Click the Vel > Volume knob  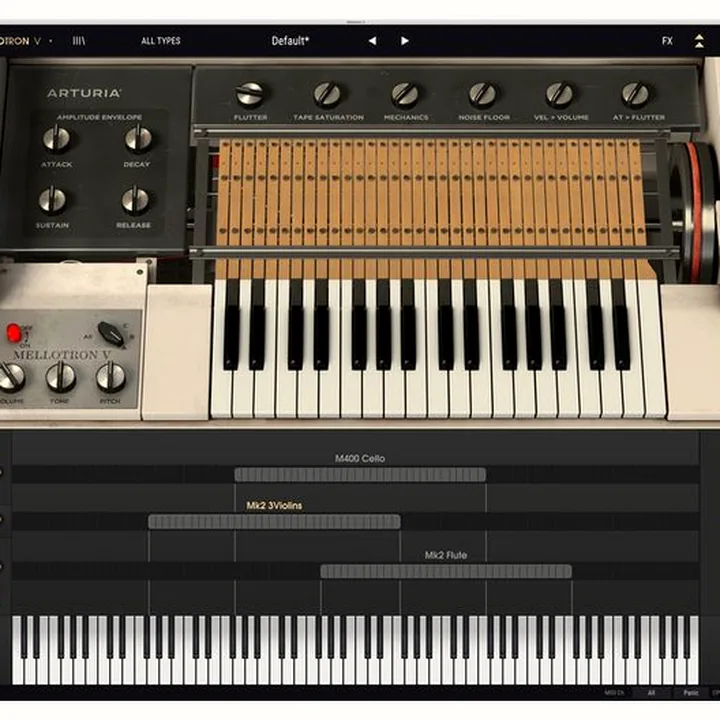coord(560,94)
